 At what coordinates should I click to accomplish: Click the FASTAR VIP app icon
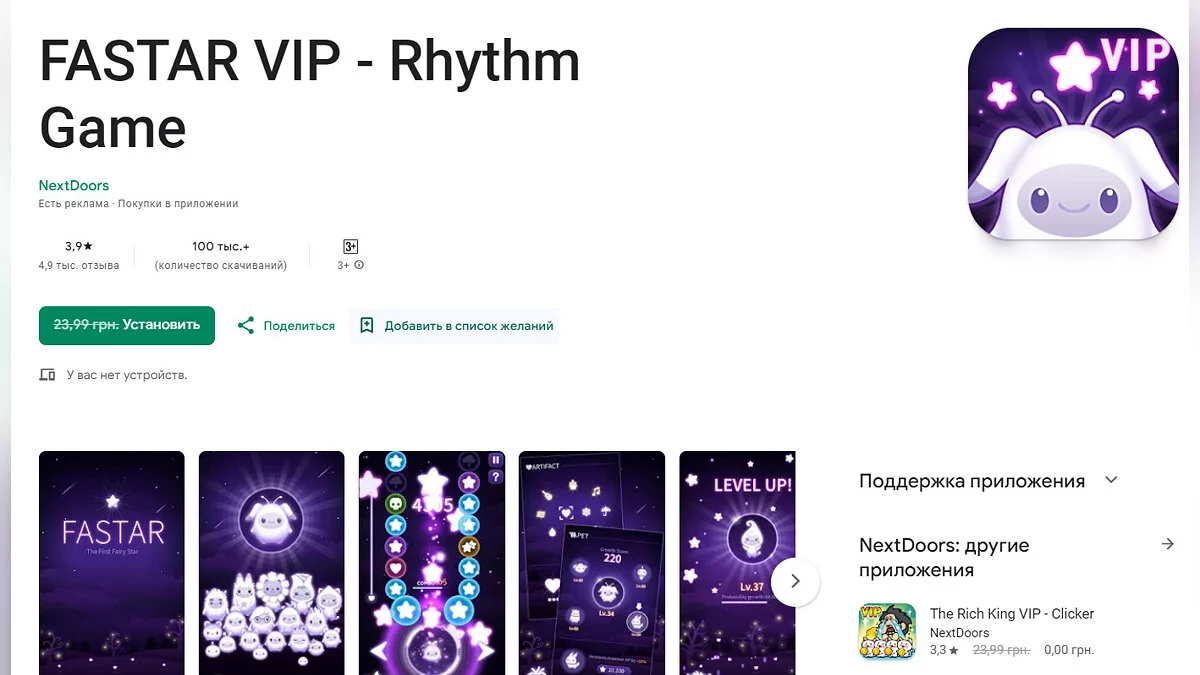(x=1073, y=134)
